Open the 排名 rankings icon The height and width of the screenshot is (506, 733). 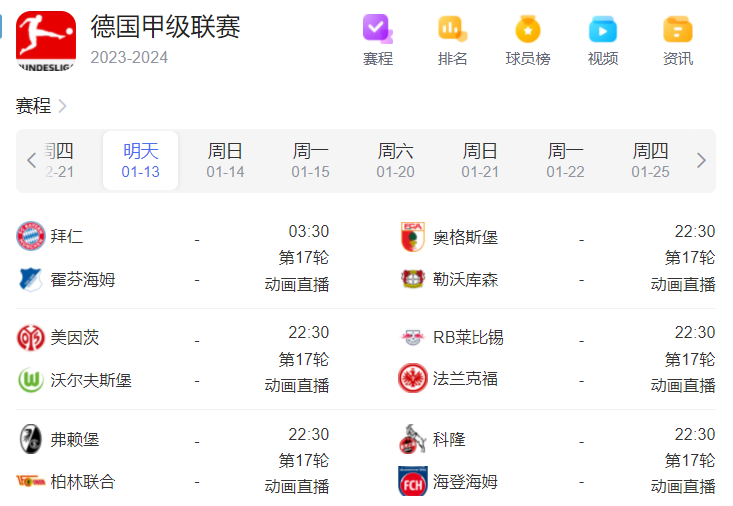[x=452, y=29]
